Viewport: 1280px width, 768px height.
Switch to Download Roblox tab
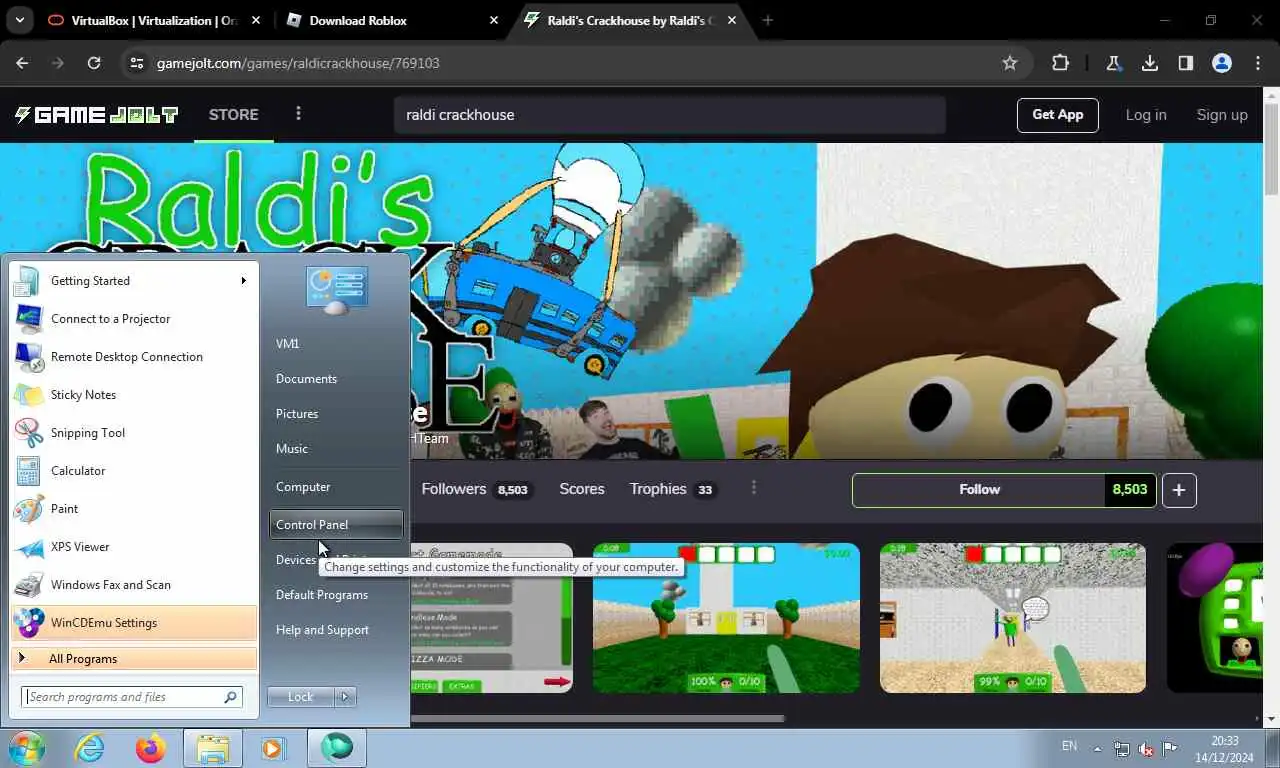pyautogui.click(x=392, y=20)
